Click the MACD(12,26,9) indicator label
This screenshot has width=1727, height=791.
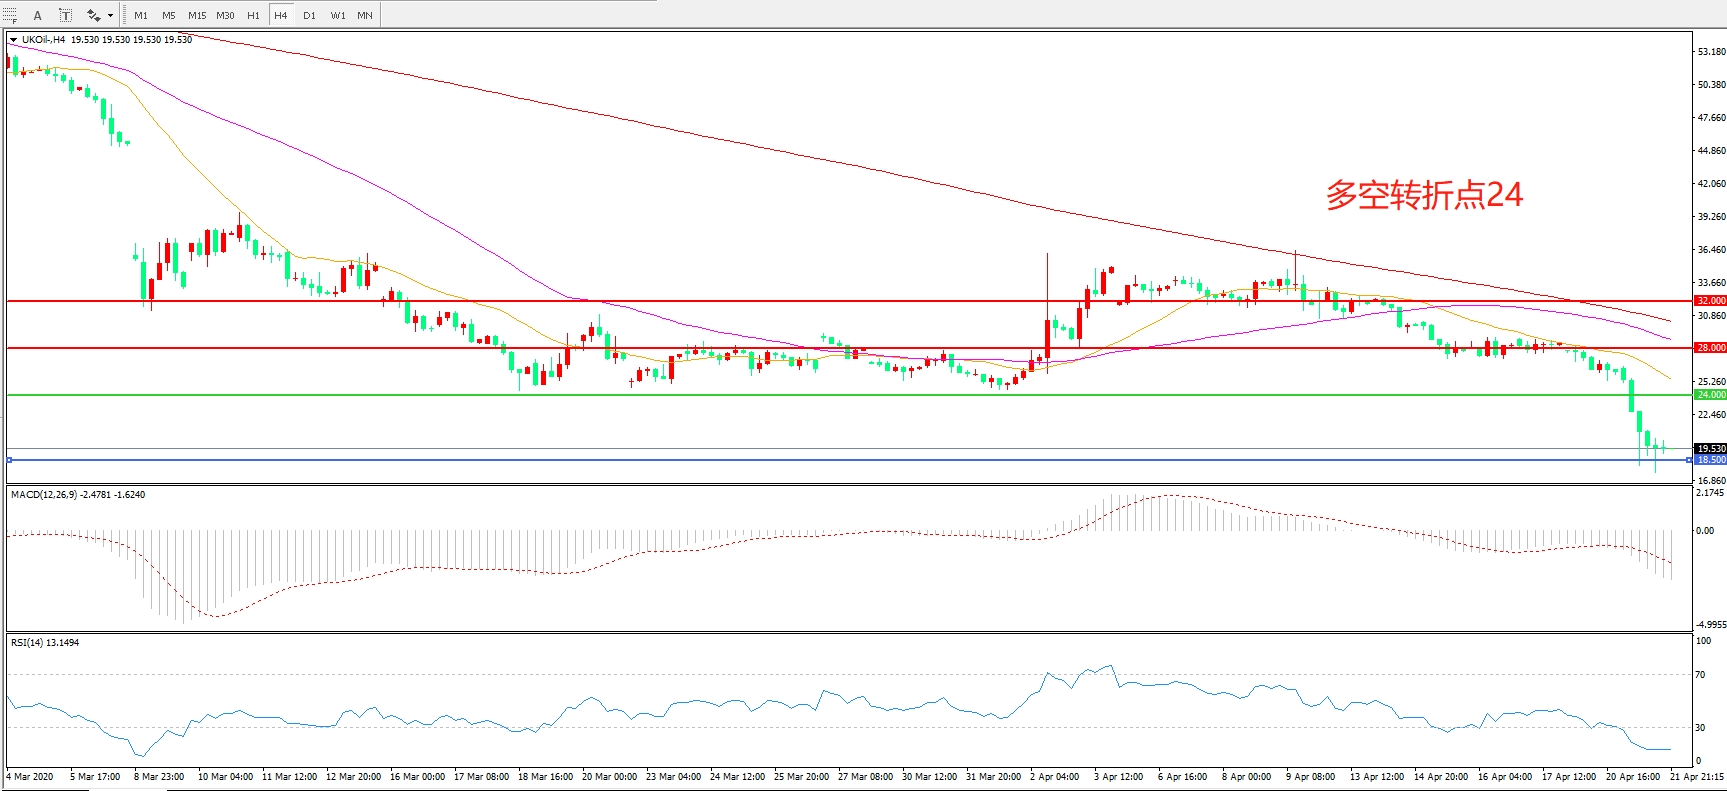[77, 495]
